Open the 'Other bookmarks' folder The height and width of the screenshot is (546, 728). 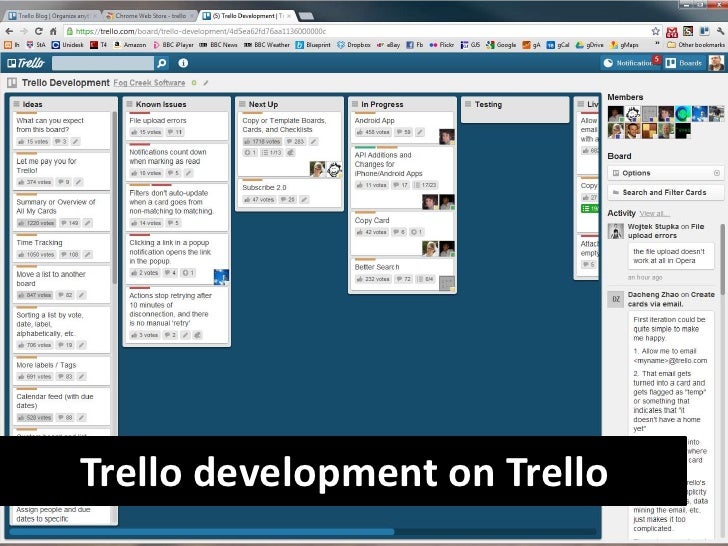click(x=696, y=45)
